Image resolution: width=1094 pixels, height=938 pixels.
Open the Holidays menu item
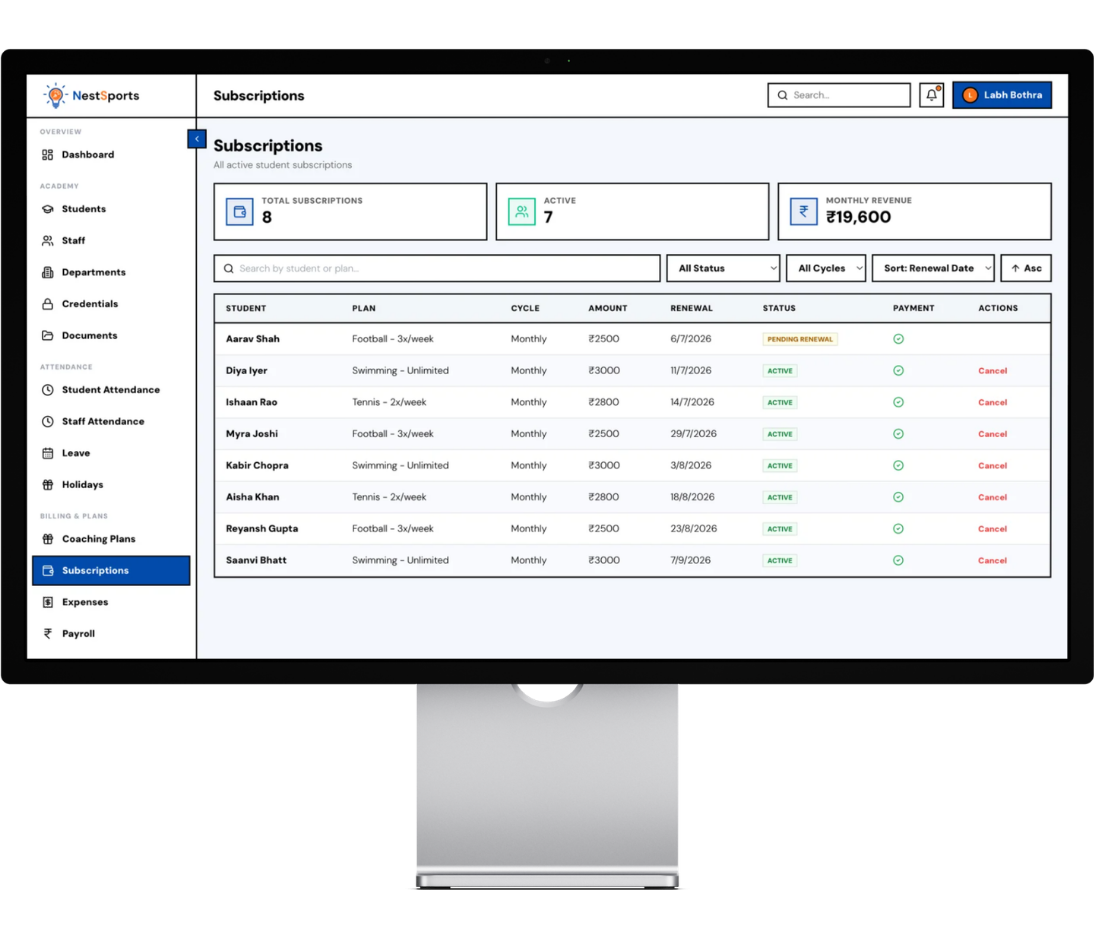pos(111,484)
